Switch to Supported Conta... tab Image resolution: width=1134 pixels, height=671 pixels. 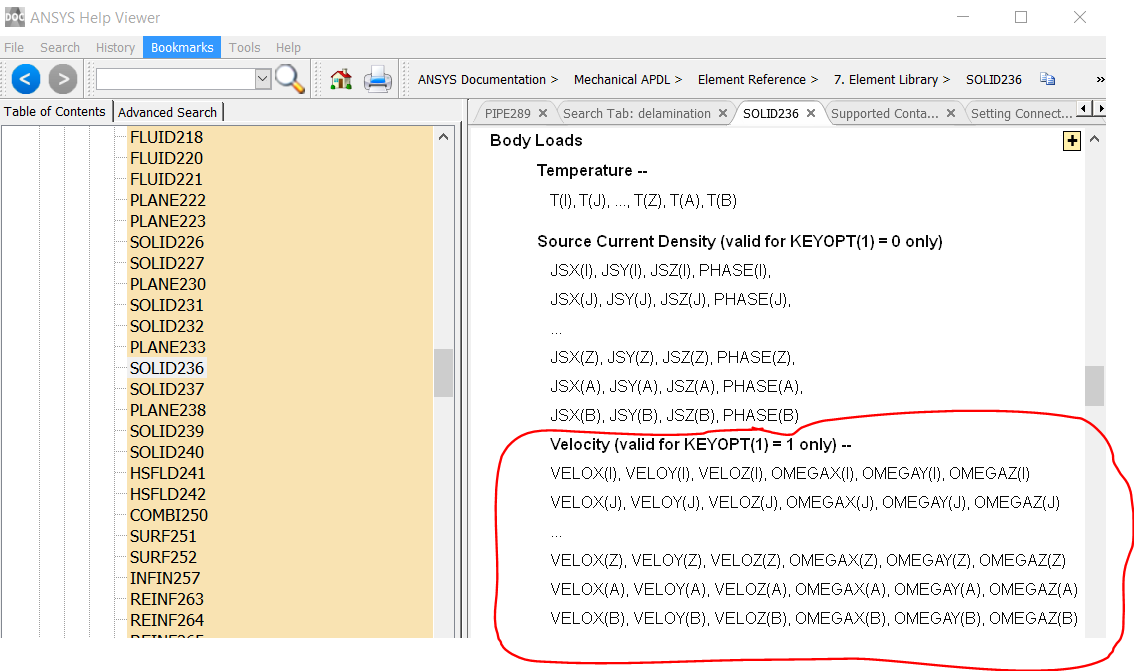[884, 114]
